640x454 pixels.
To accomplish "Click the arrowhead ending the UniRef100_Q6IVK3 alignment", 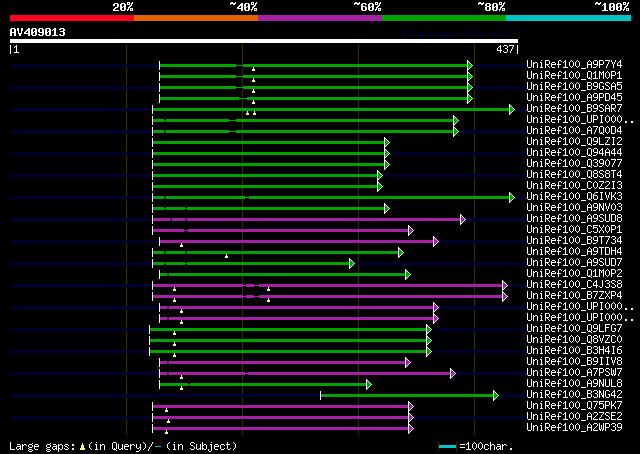I will 512,198.
